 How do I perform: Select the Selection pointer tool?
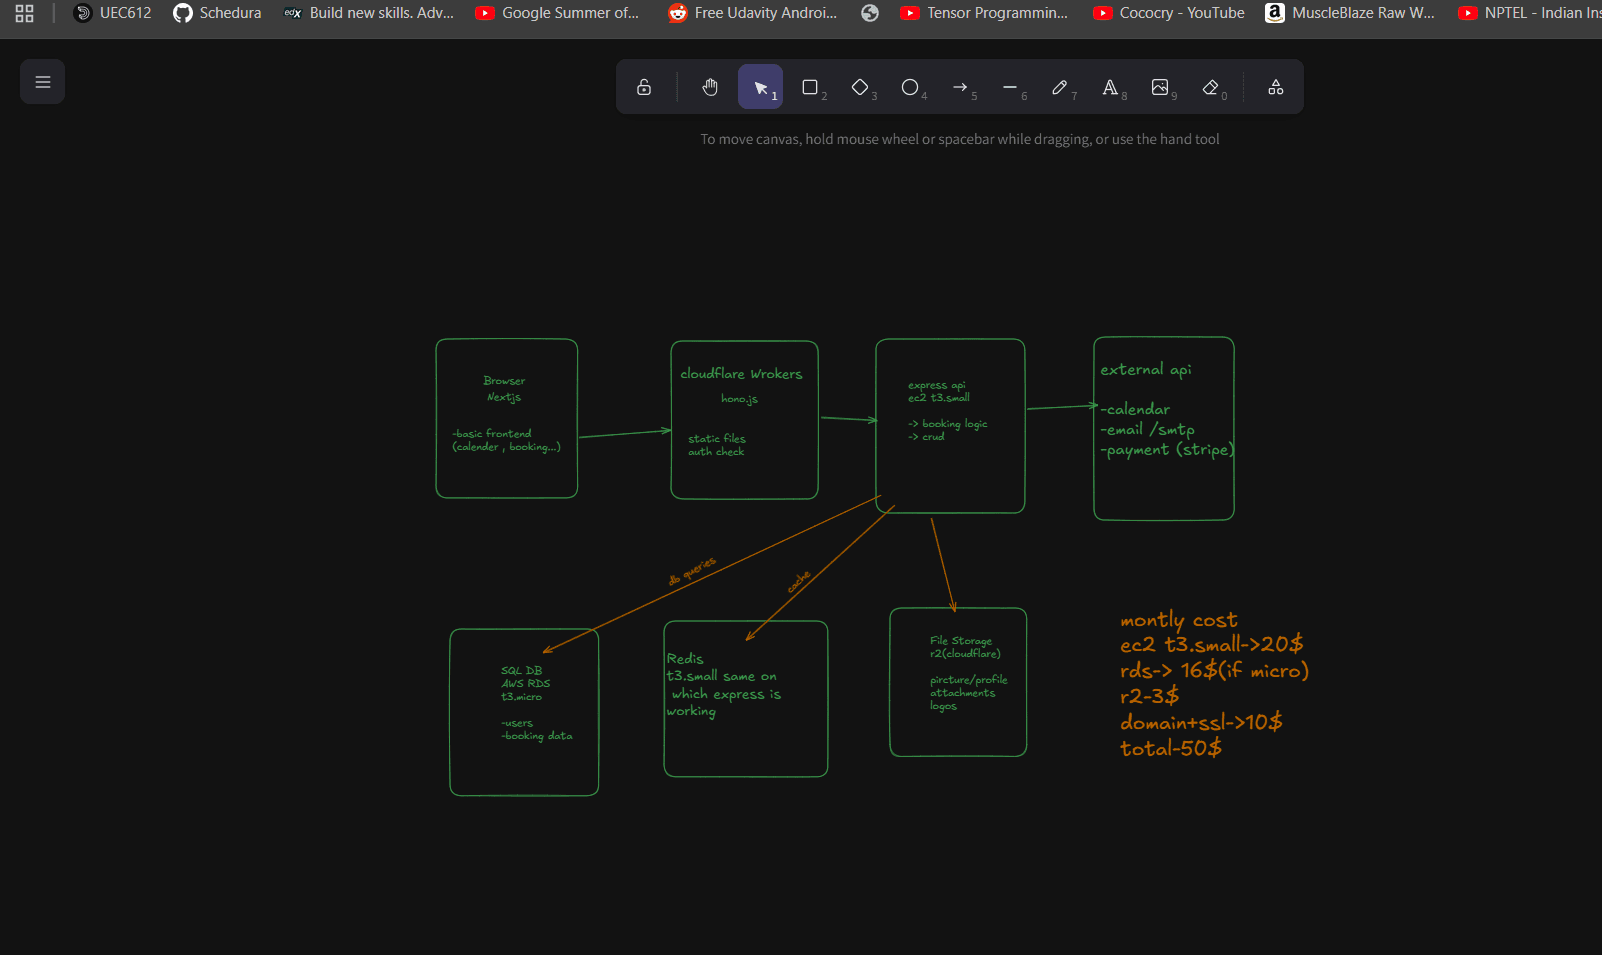[x=761, y=87]
